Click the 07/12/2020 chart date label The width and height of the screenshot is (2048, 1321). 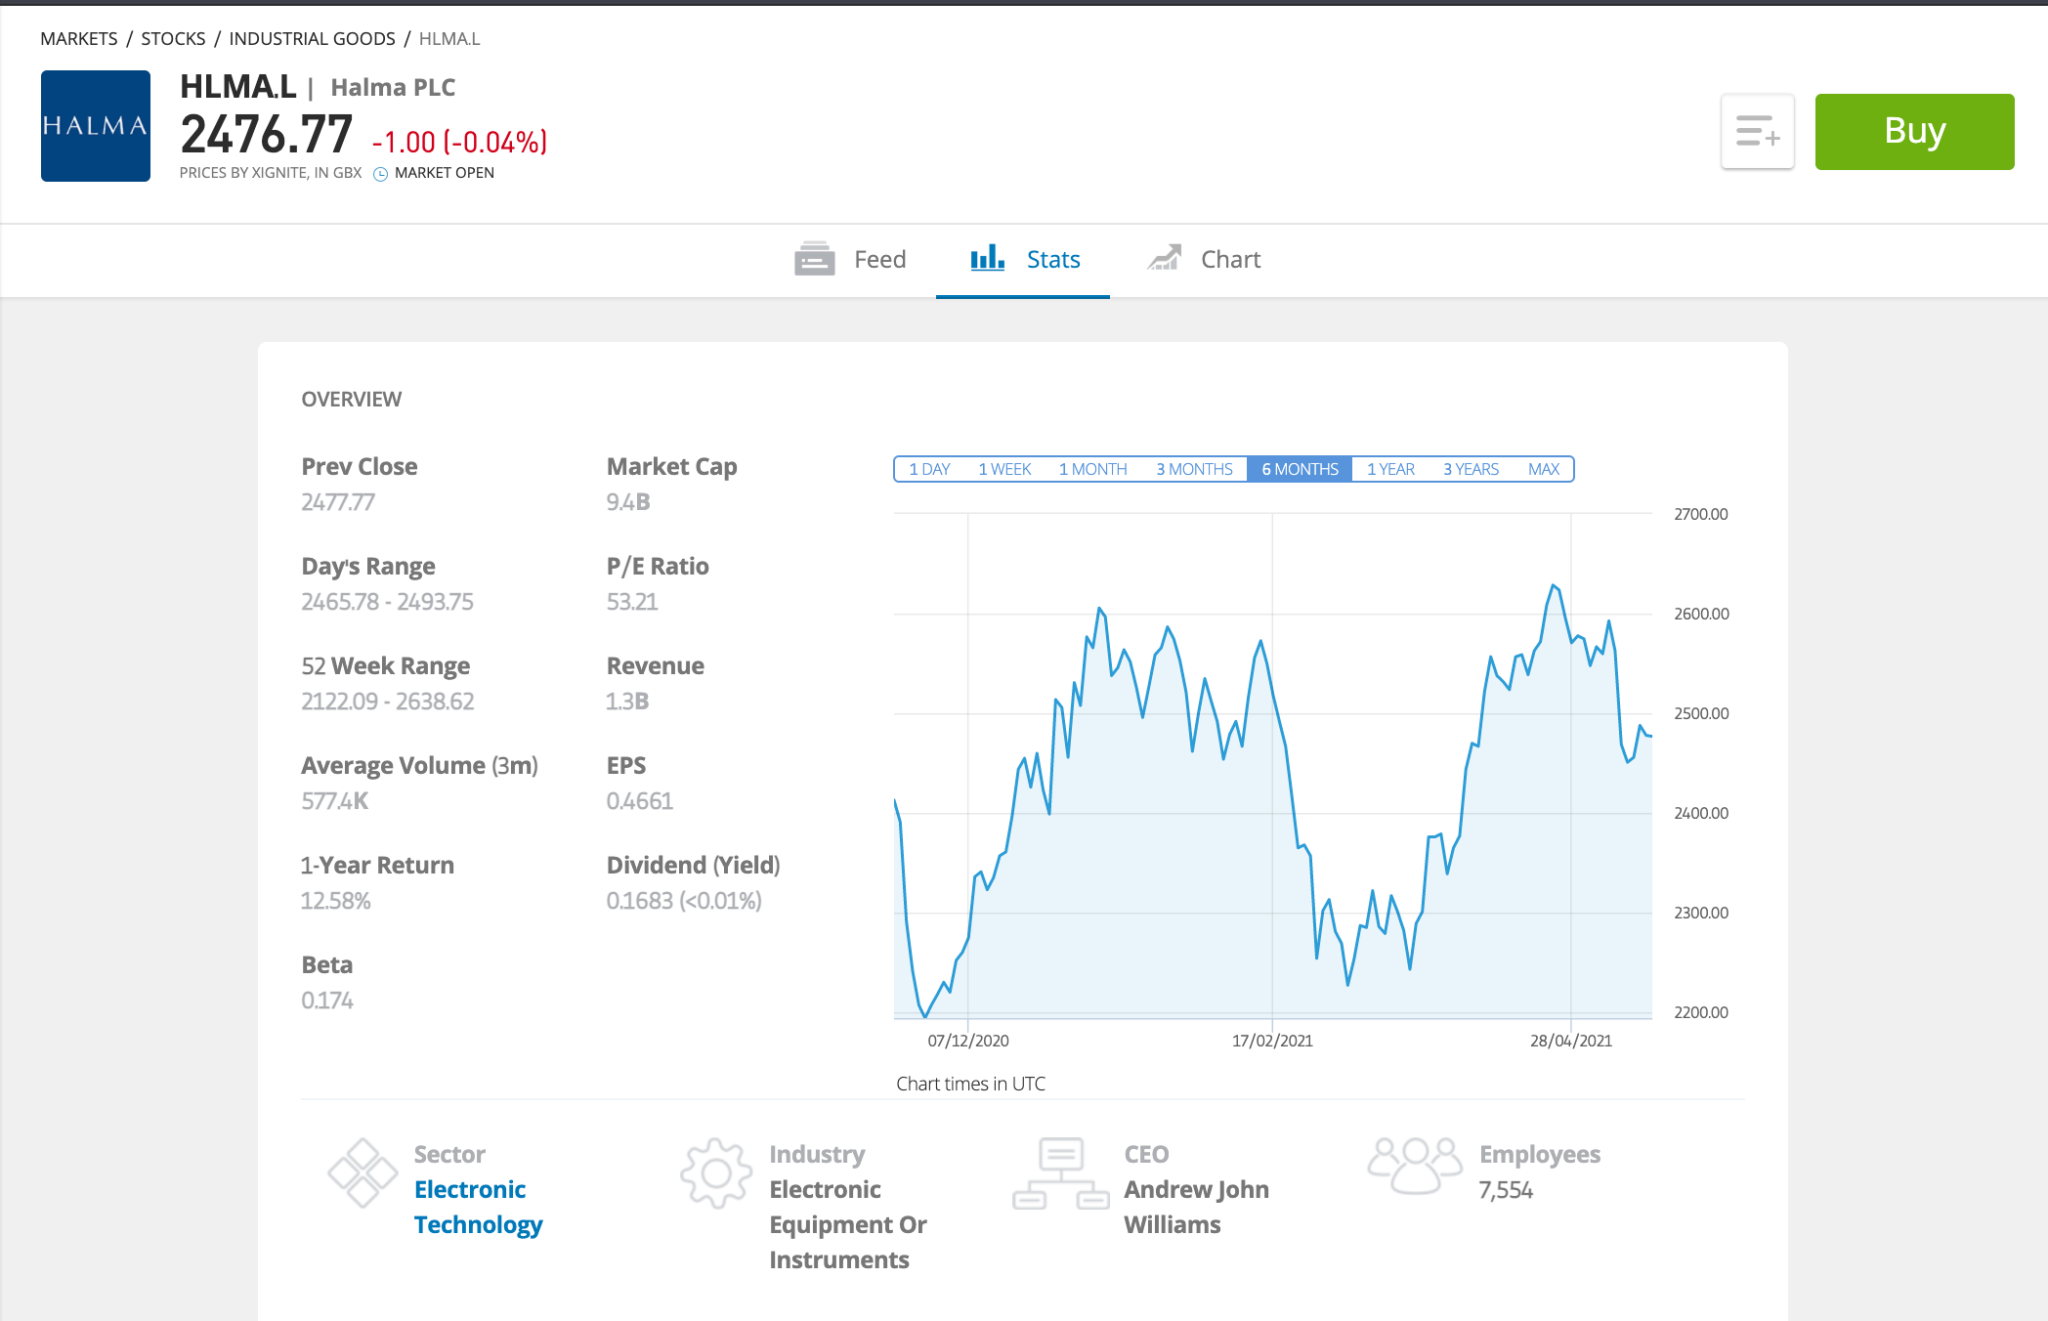tap(968, 1041)
